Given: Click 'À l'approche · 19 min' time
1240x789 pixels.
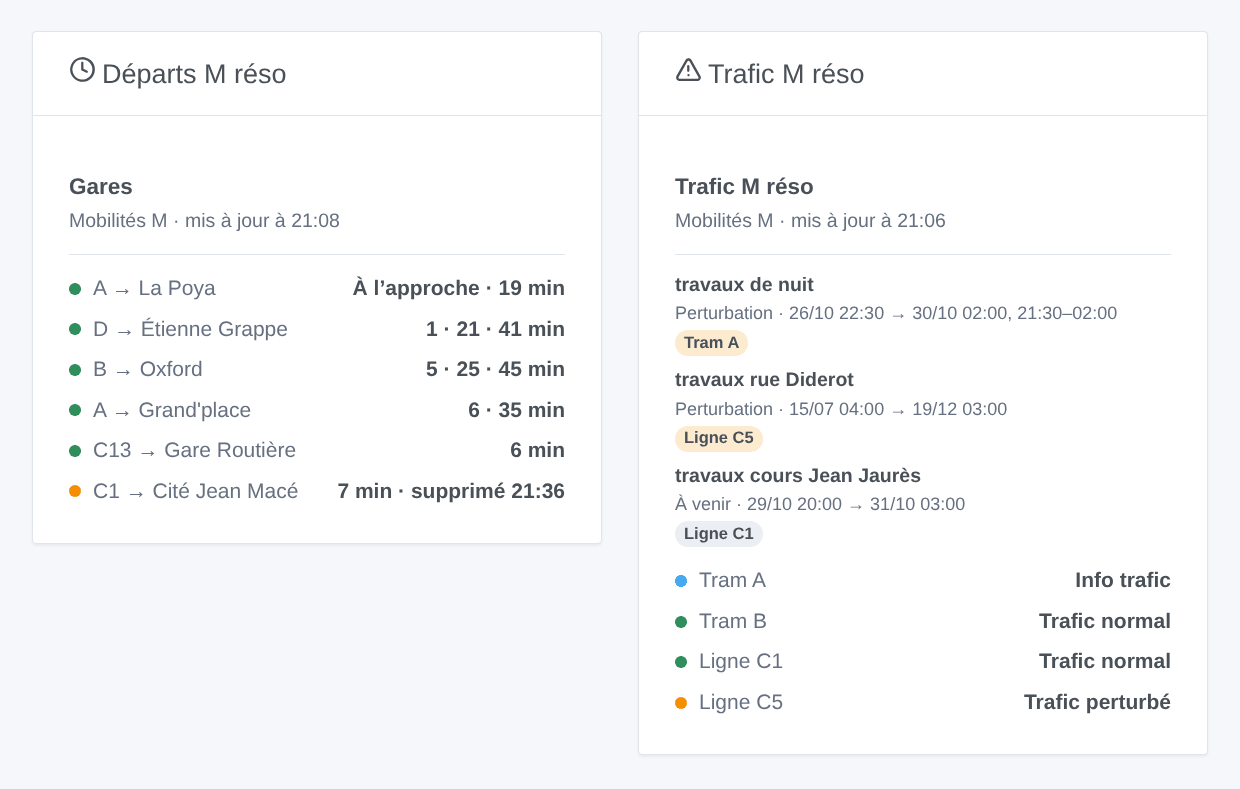Looking at the screenshot, I should (x=459, y=289).
